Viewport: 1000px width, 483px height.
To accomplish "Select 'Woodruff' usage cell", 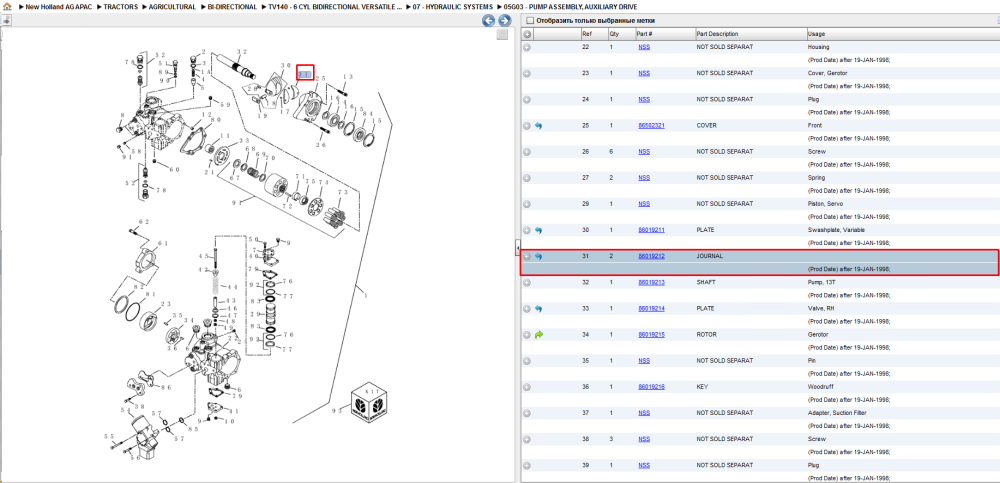I will pos(821,387).
